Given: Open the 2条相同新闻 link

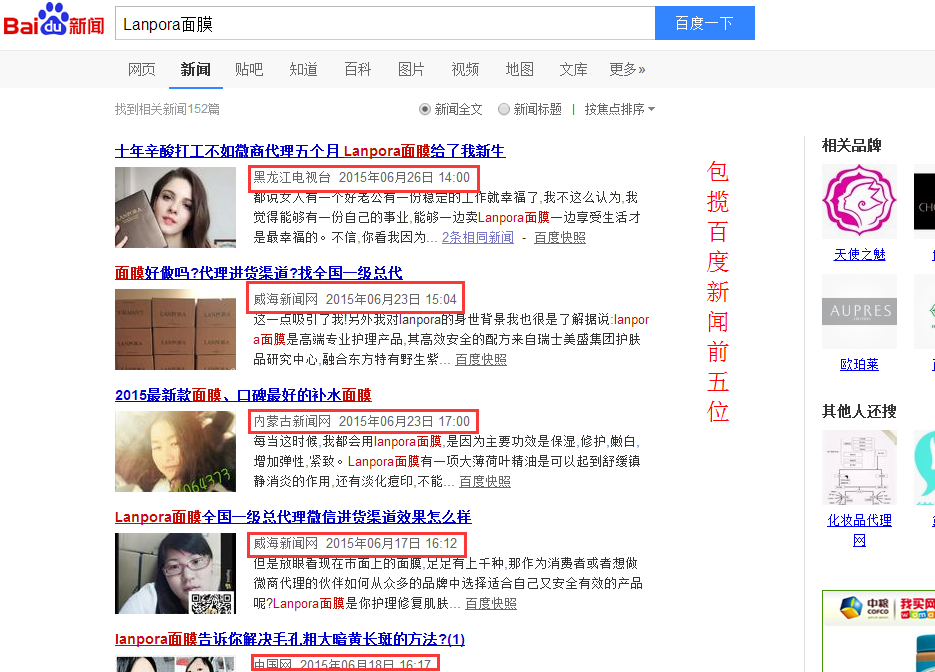Looking at the screenshot, I should 478,237.
